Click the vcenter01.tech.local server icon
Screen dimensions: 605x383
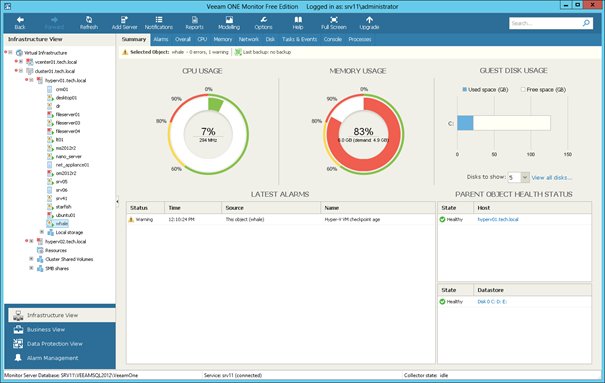(30, 62)
